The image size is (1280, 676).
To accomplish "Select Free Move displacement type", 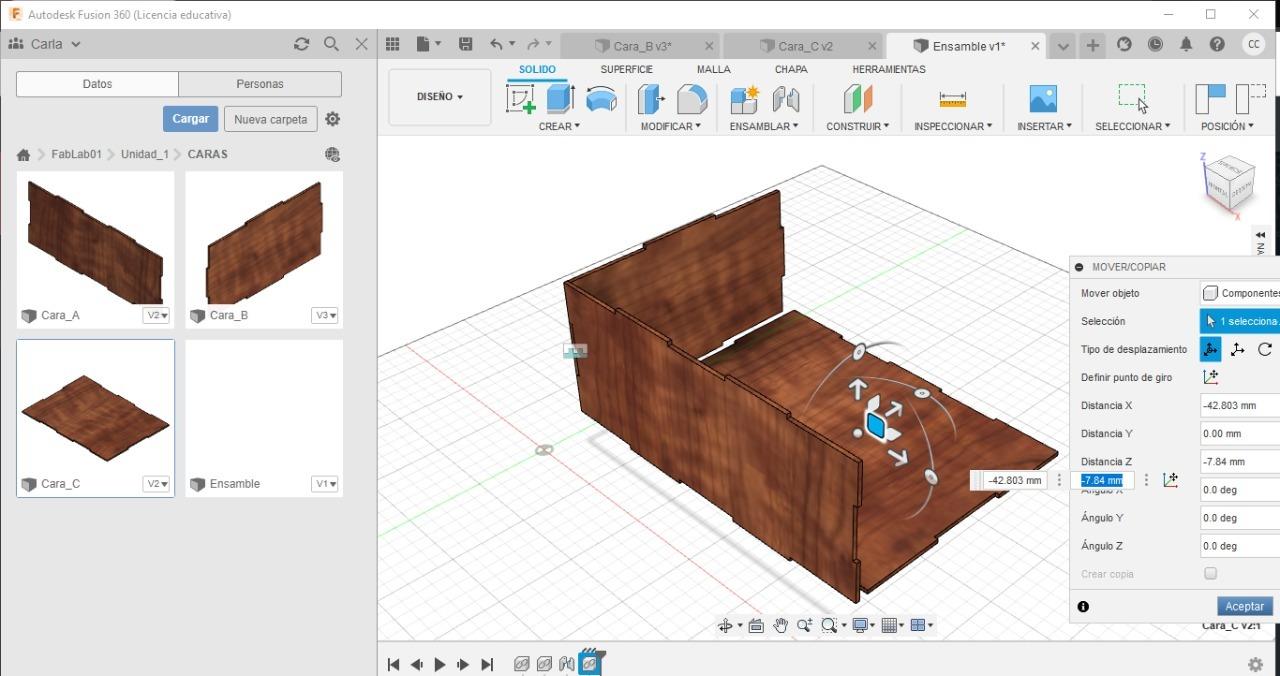I will click(1211, 349).
